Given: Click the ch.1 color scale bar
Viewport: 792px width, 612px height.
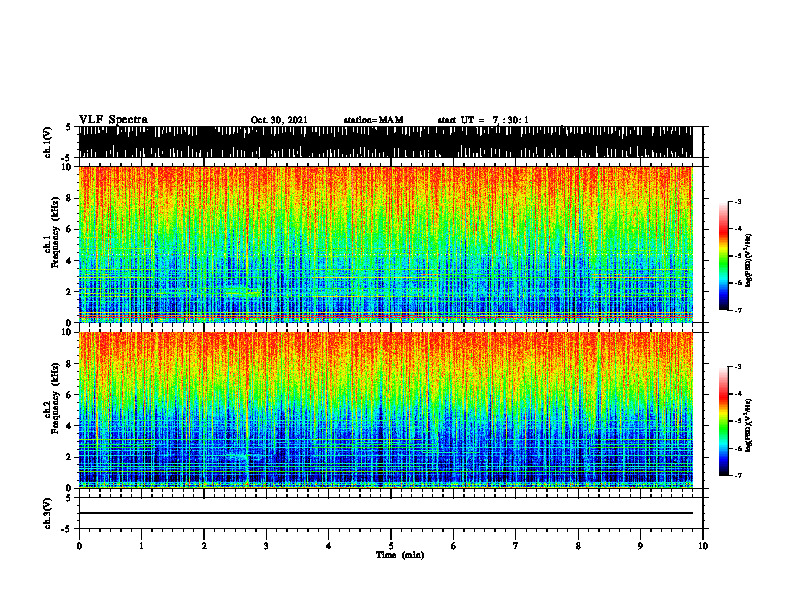Looking at the screenshot, I should pyautogui.click(x=723, y=256).
